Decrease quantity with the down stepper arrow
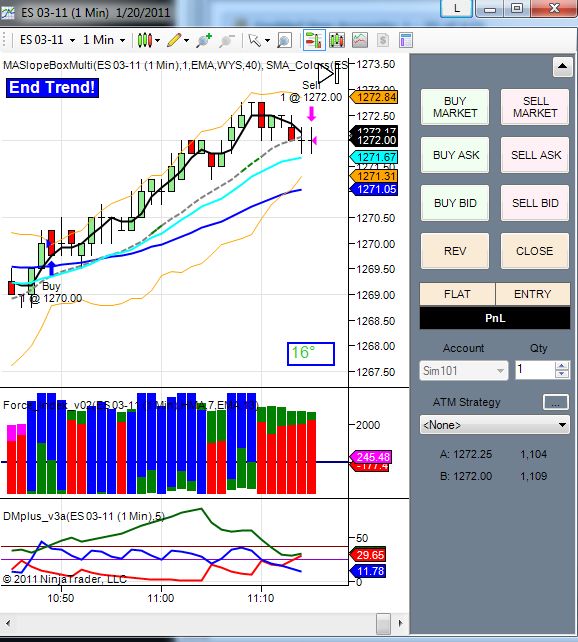The image size is (578, 642). tap(562, 374)
